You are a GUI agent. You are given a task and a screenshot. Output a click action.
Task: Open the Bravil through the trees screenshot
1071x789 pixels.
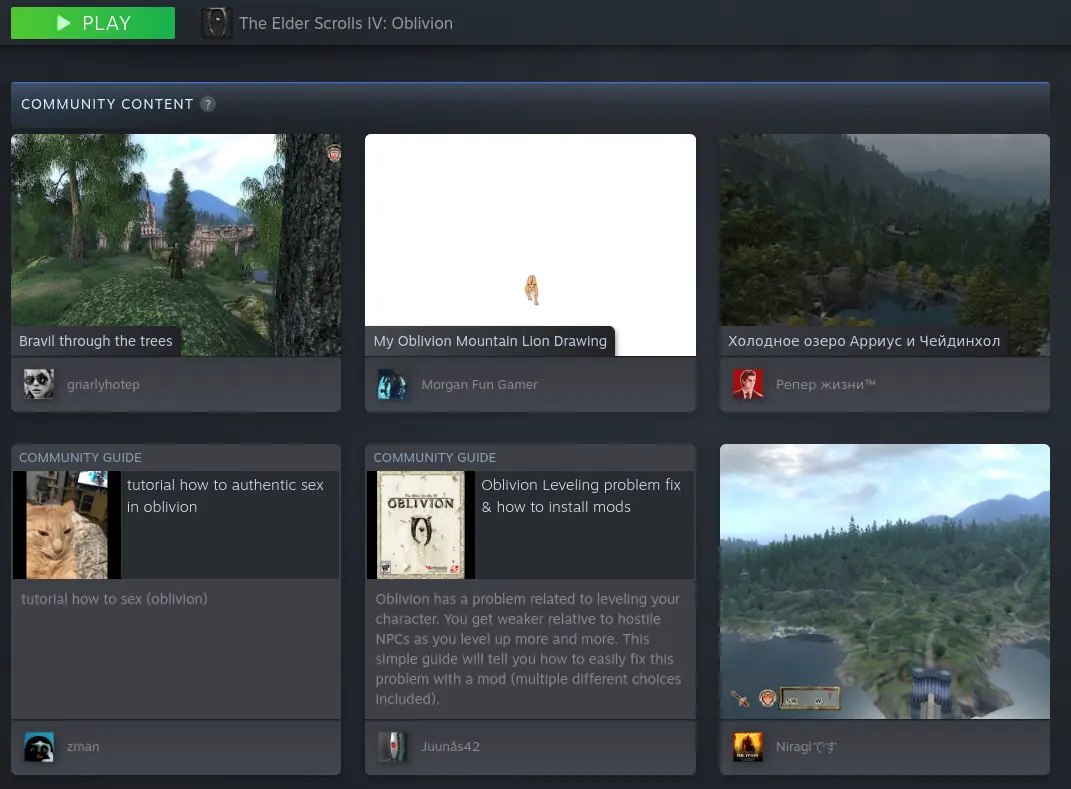click(x=176, y=245)
